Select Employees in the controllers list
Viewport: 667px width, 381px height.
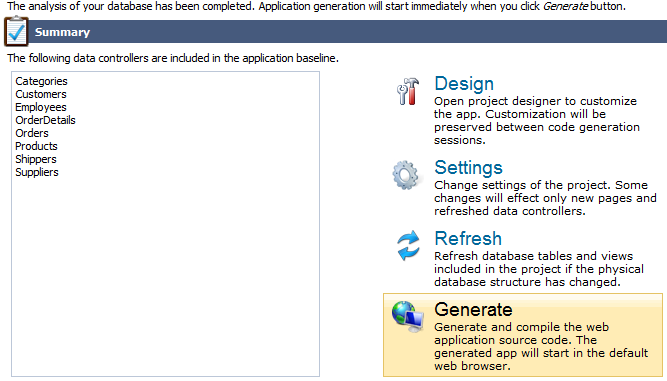(41, 107)
